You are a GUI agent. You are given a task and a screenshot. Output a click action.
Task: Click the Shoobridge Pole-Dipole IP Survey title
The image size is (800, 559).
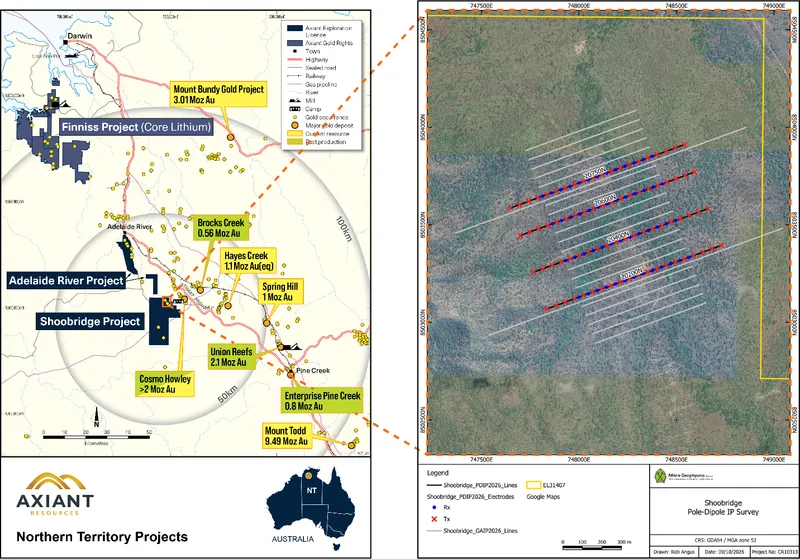(723, 507)
